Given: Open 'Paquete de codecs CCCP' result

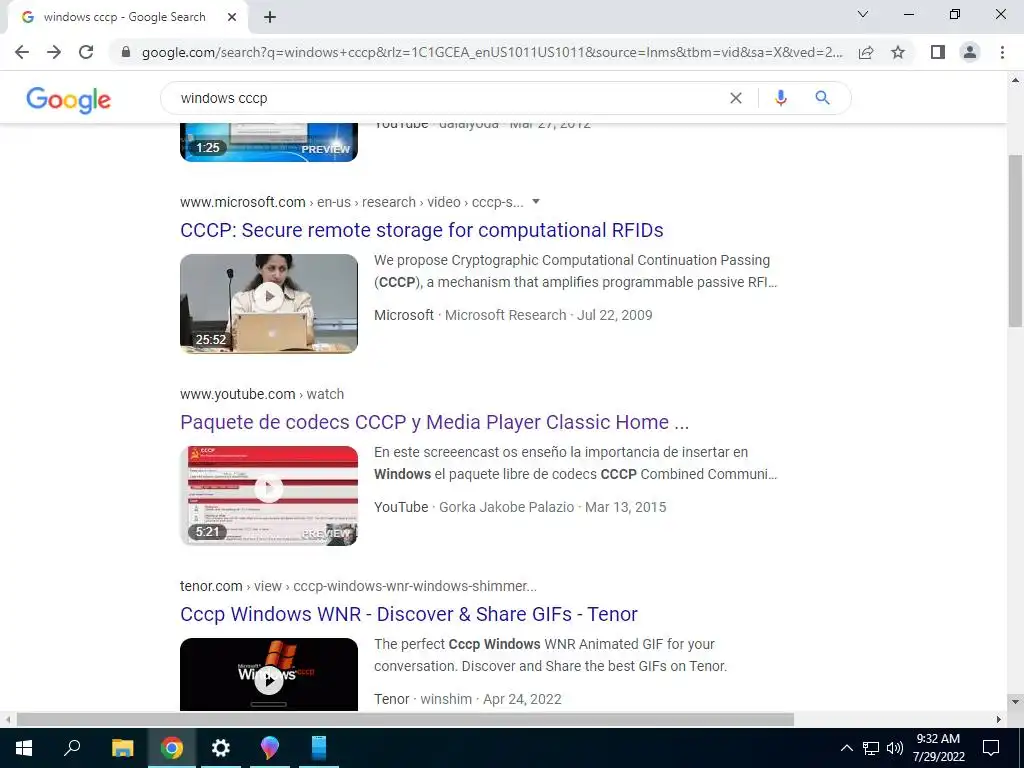Looking at the screenshot, I should 434,422.
